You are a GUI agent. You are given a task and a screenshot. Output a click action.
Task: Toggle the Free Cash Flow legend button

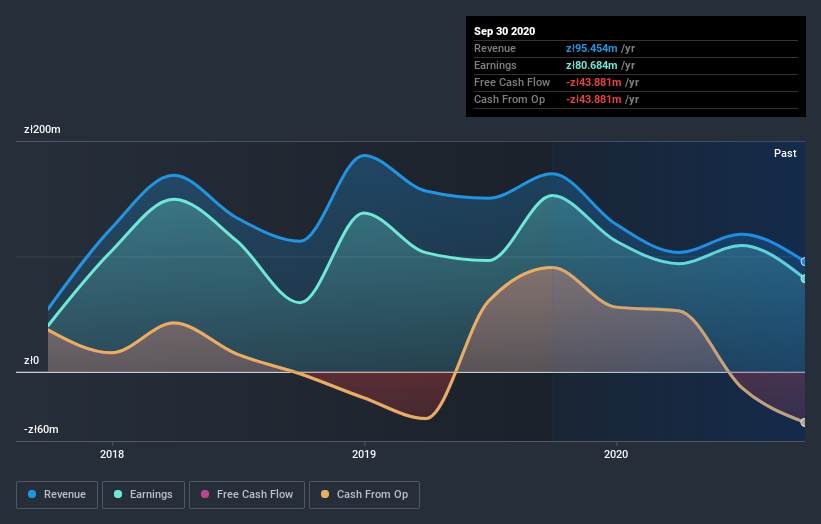point(247,495)
